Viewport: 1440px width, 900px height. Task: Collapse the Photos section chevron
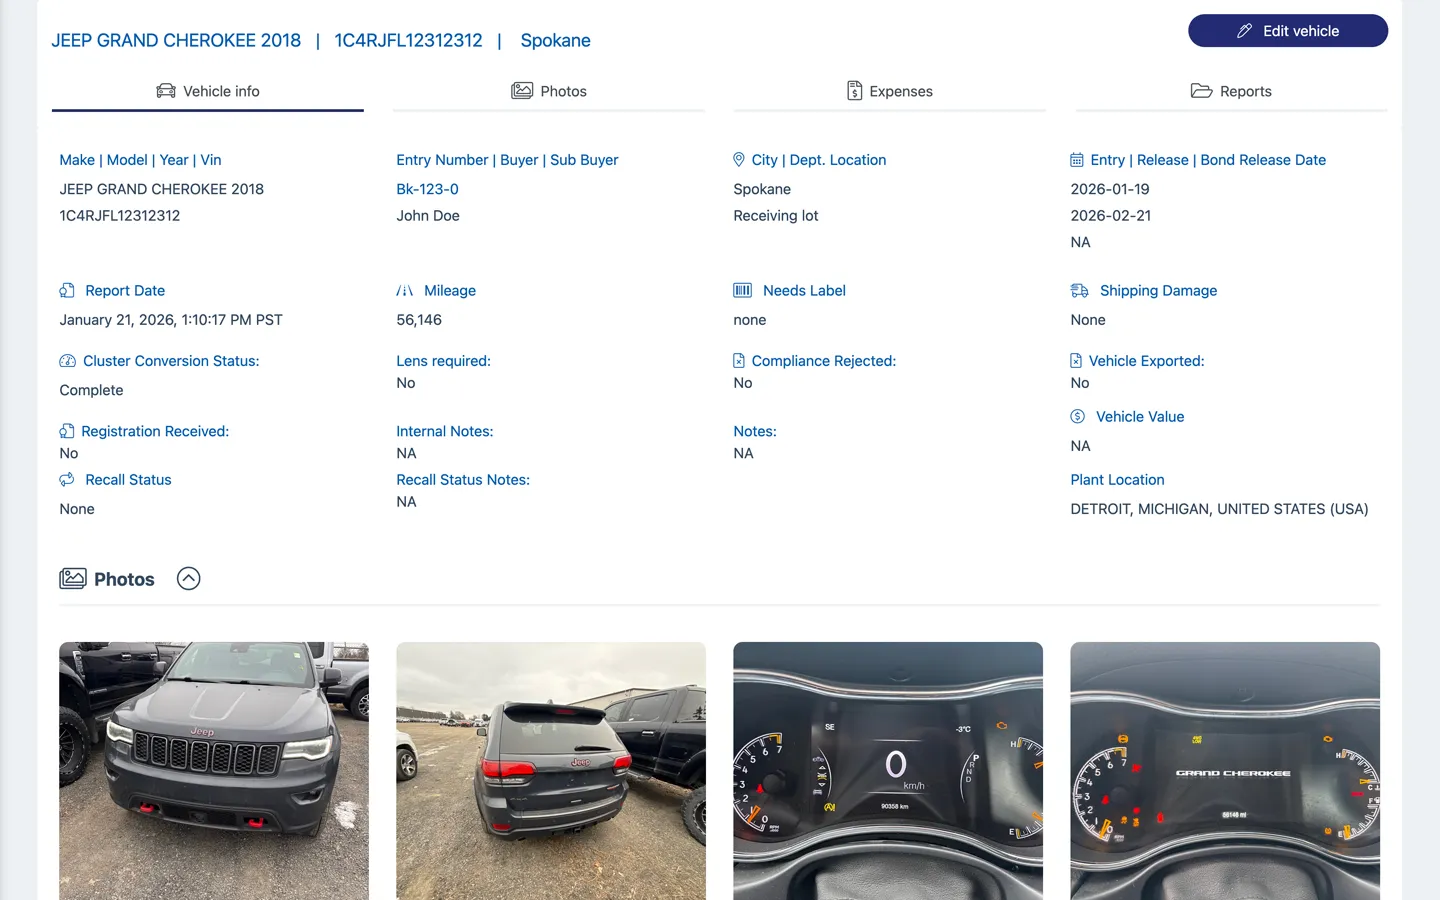(188, 579)
